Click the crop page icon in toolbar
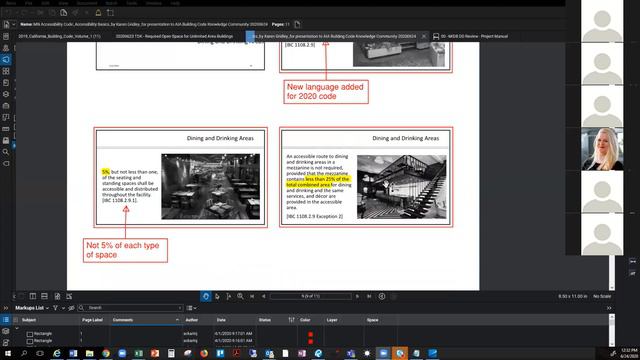Image resolution: width=640 pixels, height=360 pixels. coord(110,13)
